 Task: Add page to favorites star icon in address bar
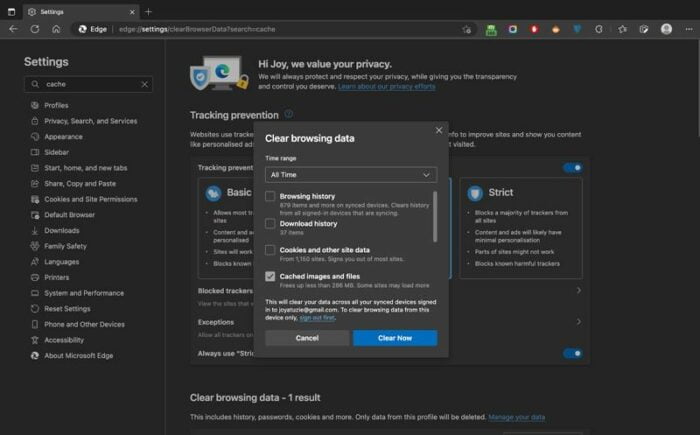(x=467, y=29)
